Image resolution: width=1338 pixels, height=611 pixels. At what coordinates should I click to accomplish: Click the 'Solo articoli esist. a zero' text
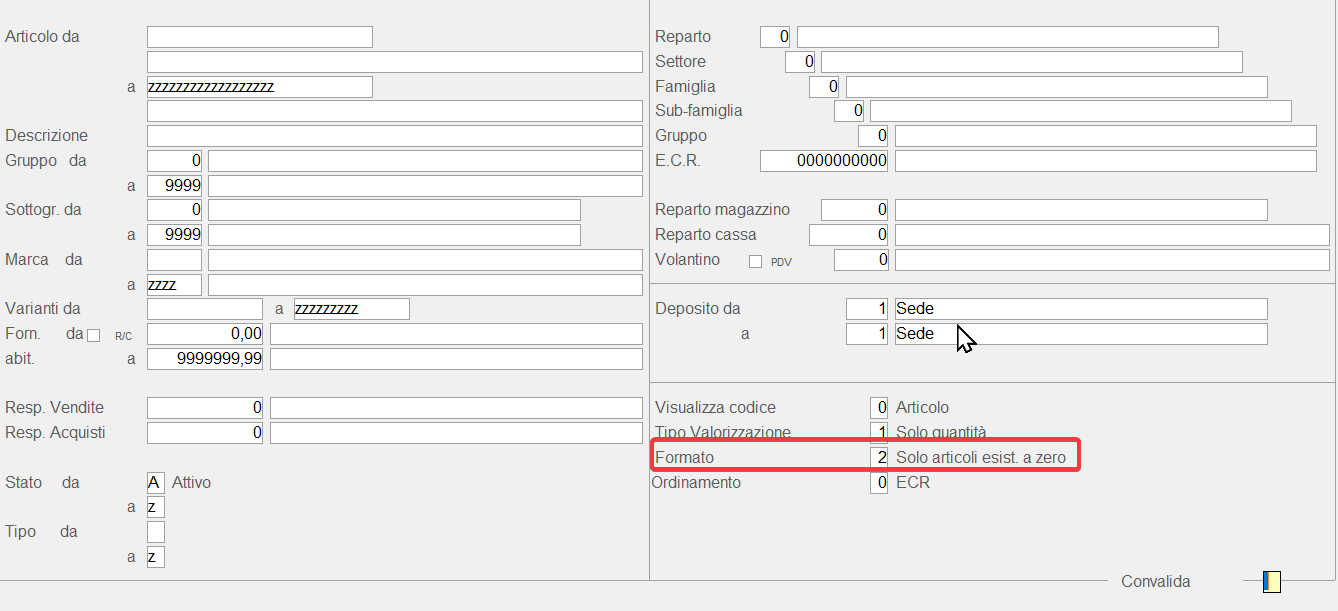(981, 458)
